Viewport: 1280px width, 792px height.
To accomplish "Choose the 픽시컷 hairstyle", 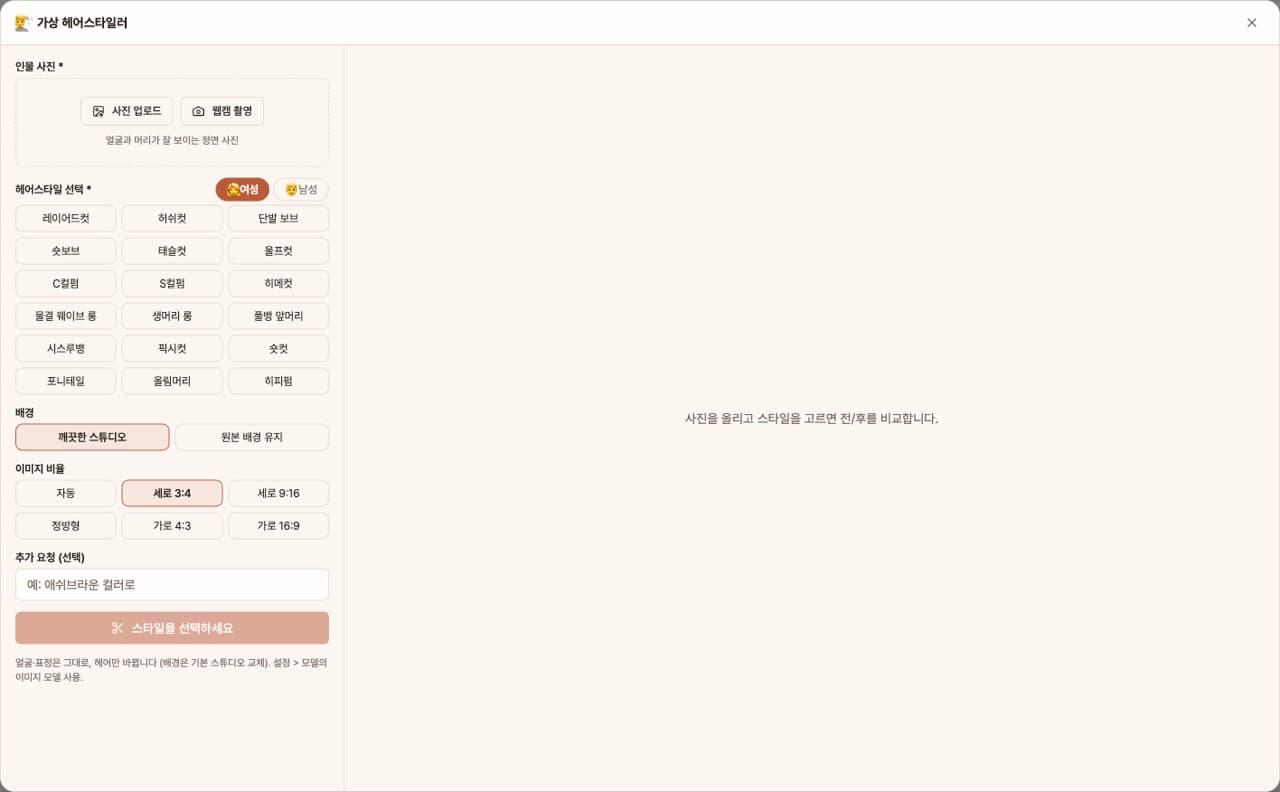I will pyautogui.click(x=172, y=348).
